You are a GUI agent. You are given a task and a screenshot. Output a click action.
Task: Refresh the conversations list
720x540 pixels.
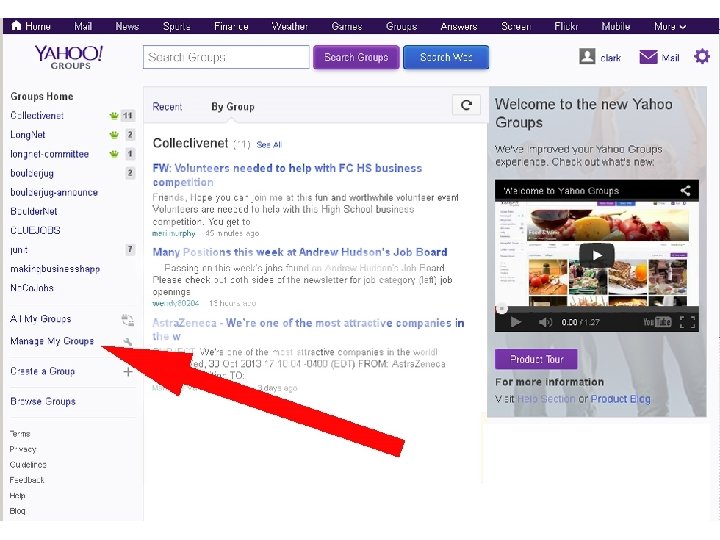(466, 105)
